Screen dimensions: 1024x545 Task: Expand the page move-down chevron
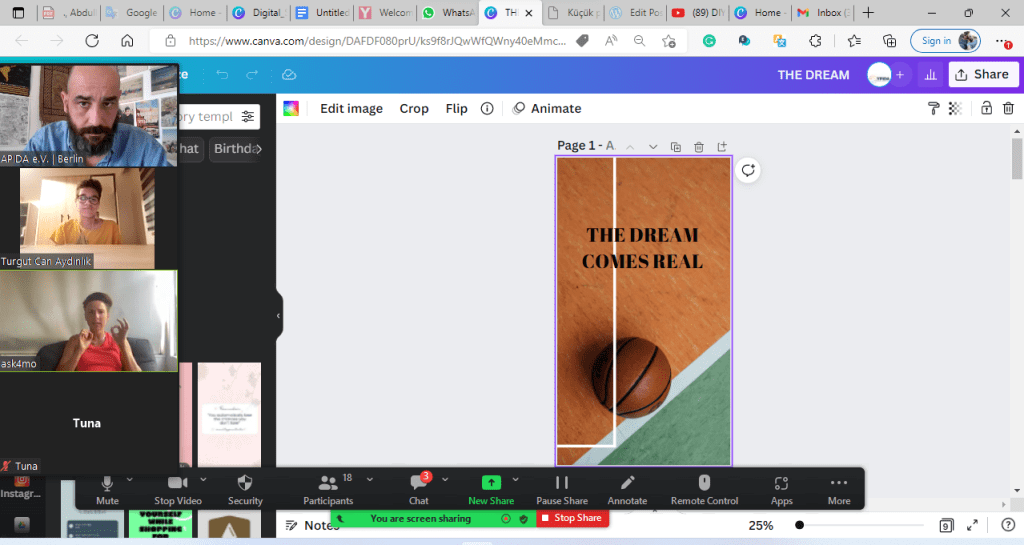coord(653,147)
